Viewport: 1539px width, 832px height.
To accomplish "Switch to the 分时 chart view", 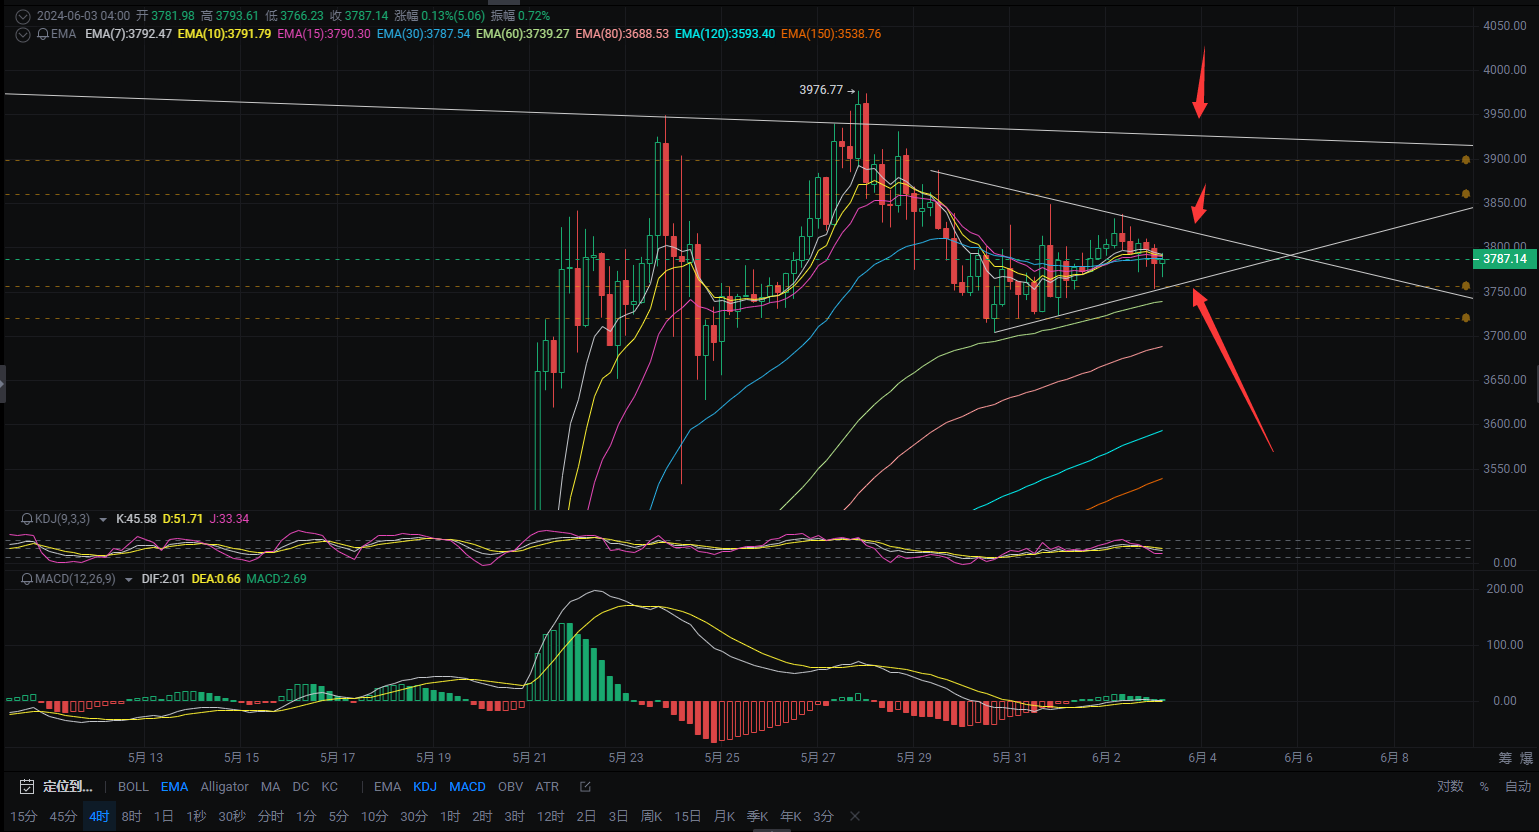I will coord(271,817).
